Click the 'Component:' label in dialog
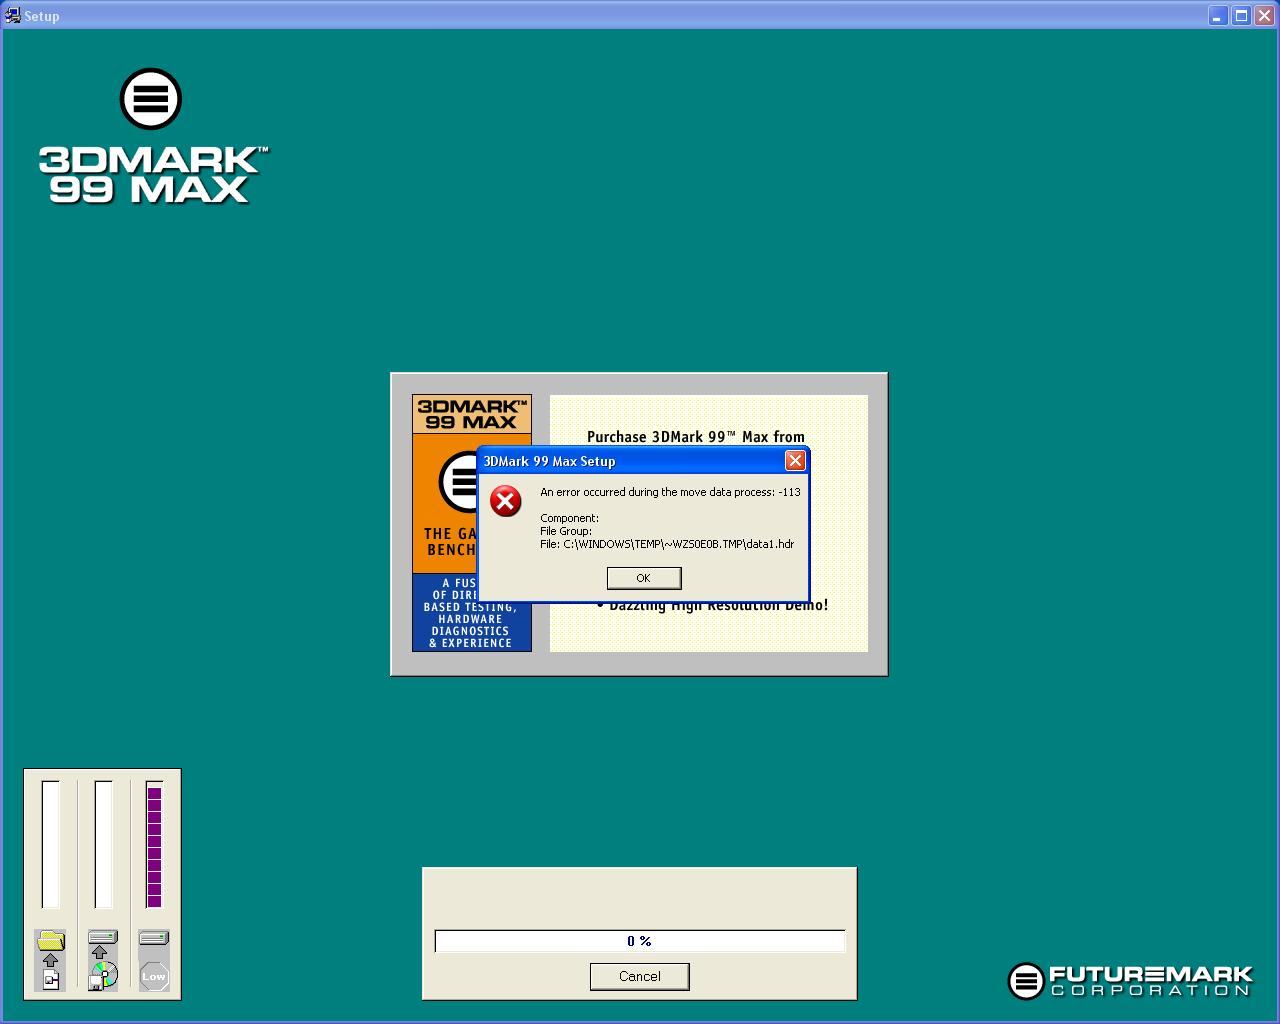 [569, 518]
